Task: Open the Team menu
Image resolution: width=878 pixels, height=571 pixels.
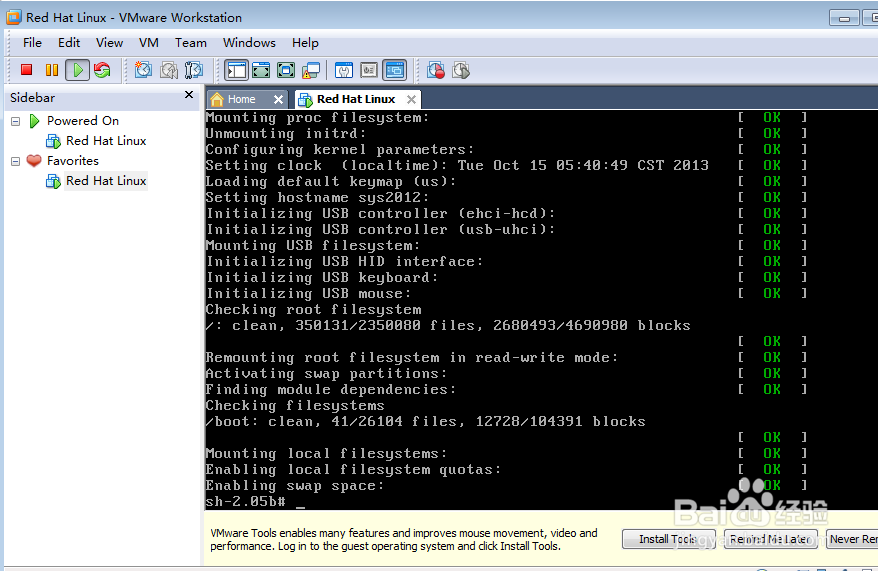Action: point(190,43)
